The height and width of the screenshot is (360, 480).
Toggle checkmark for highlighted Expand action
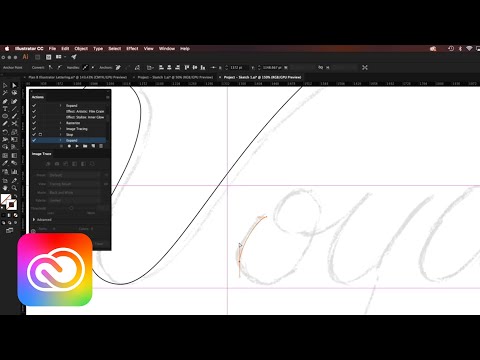34,140
